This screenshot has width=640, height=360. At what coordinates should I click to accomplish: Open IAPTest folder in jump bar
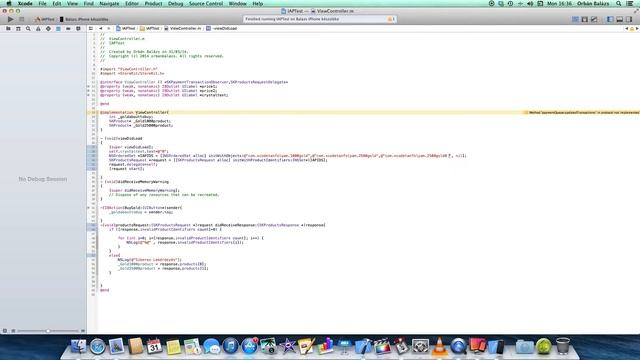tap(150, 29)
